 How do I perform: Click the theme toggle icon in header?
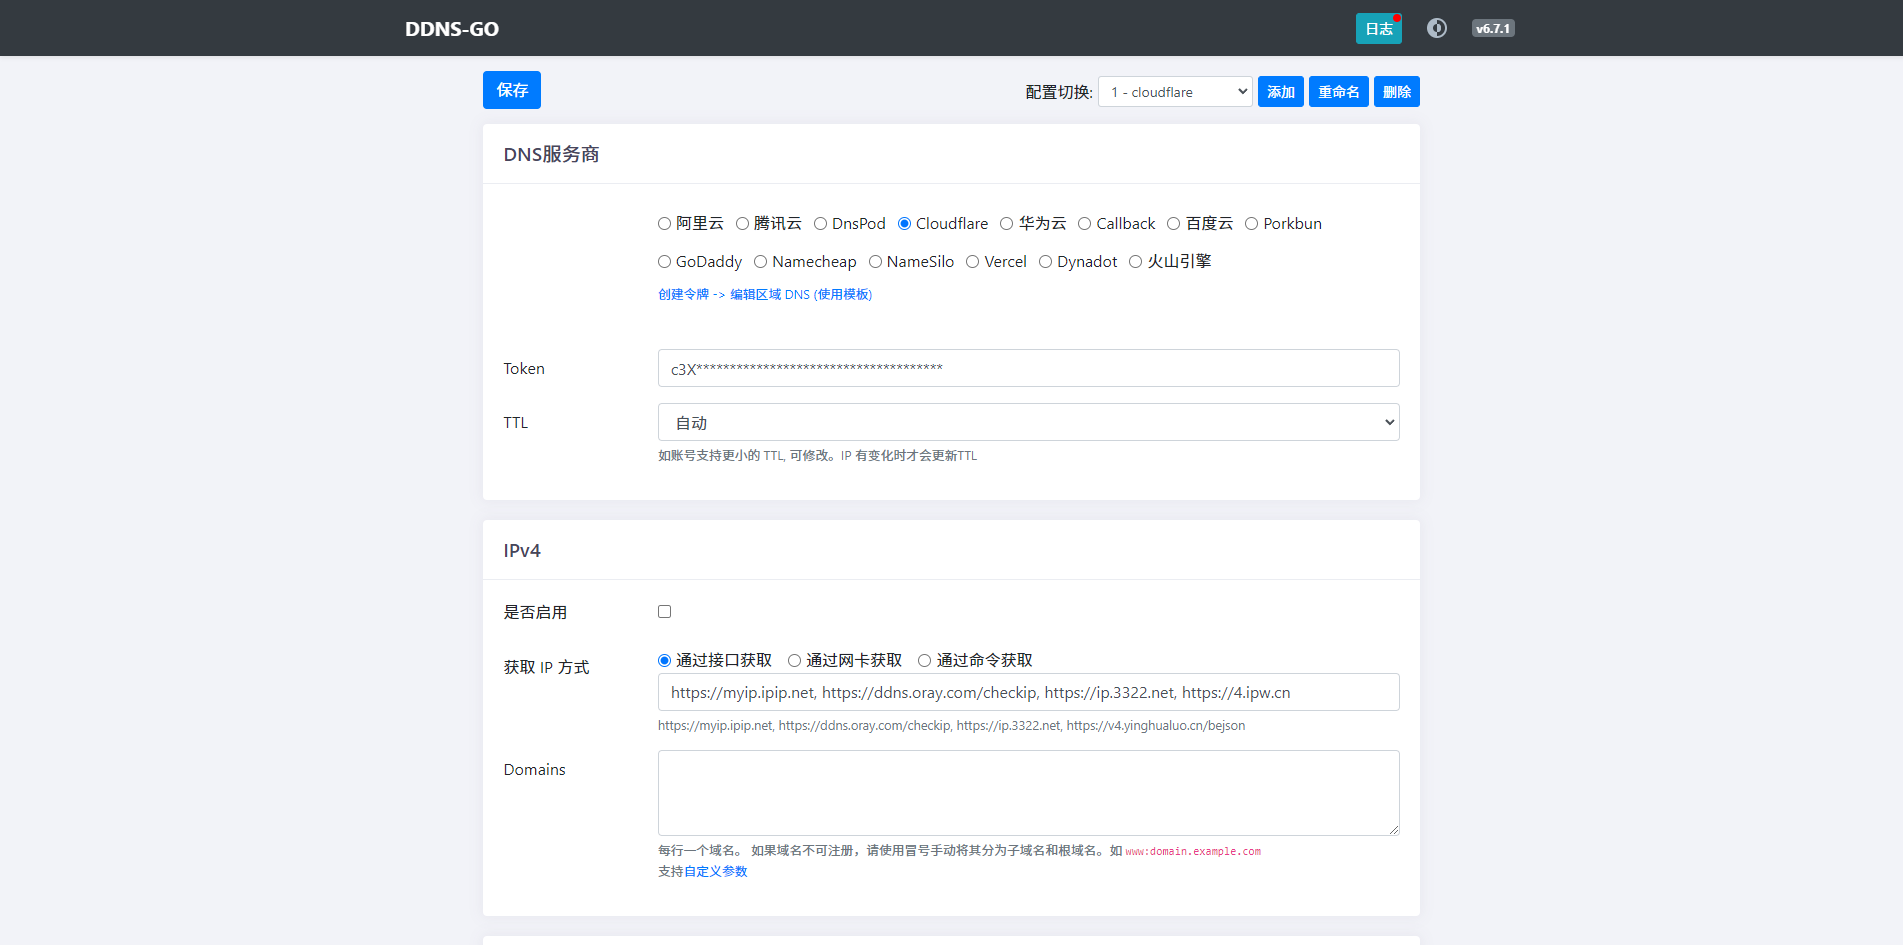tap(1436, 28)
